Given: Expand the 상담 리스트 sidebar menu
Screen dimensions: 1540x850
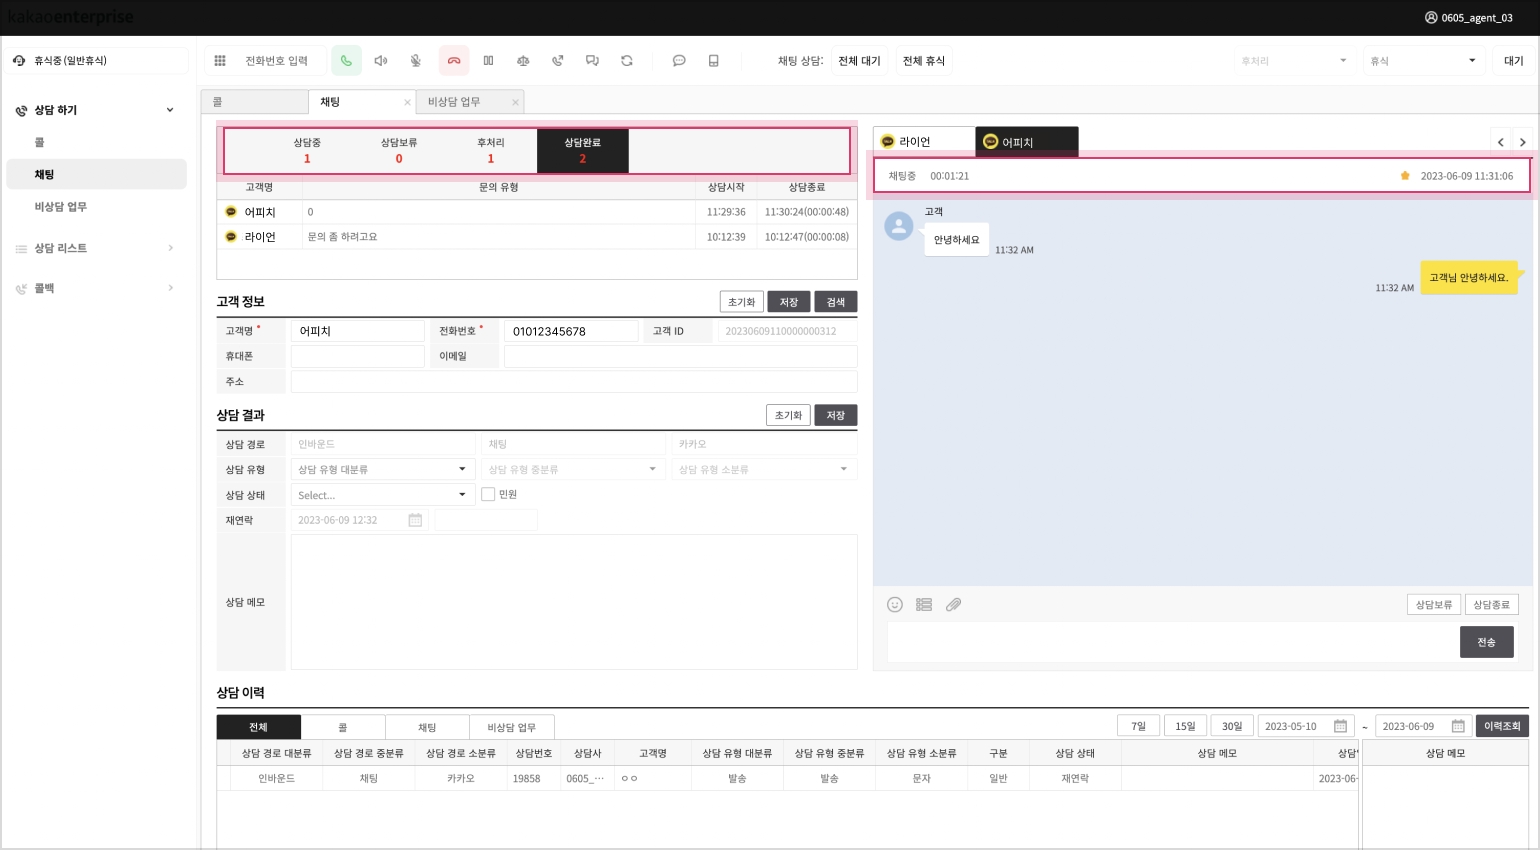Looking at the screenshot, I should point(95,248).
